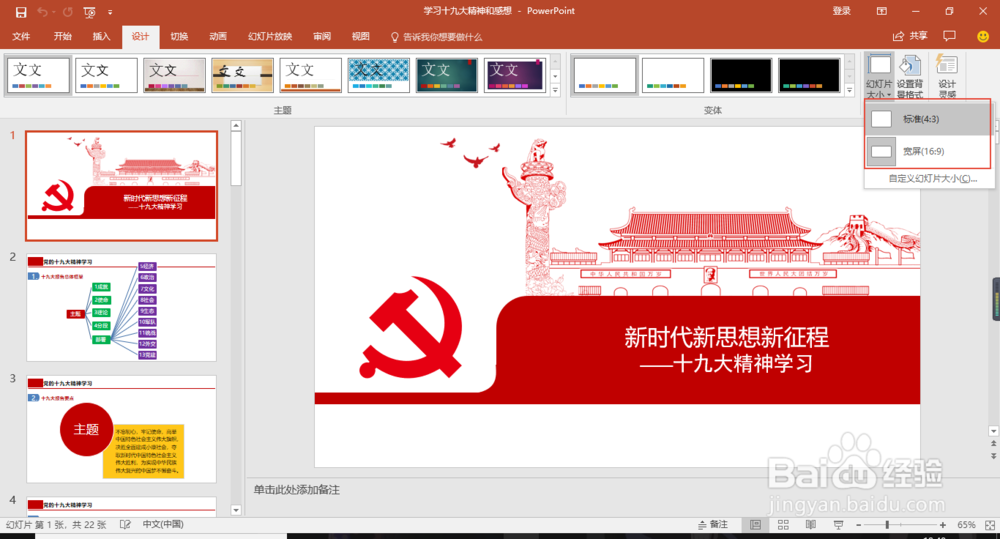Image resolution: width=1000 pixels, height=539 pixels.
Task: Click the 中文(中国) language indicator
Action: pyautogui.click(x=163, y=524)
